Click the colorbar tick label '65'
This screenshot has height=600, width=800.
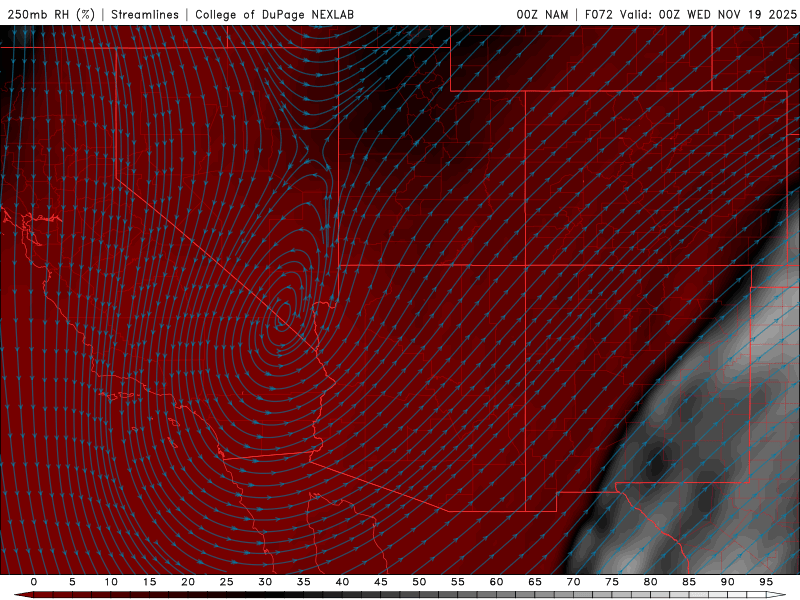pyautogui.click(x=535, y=582)
